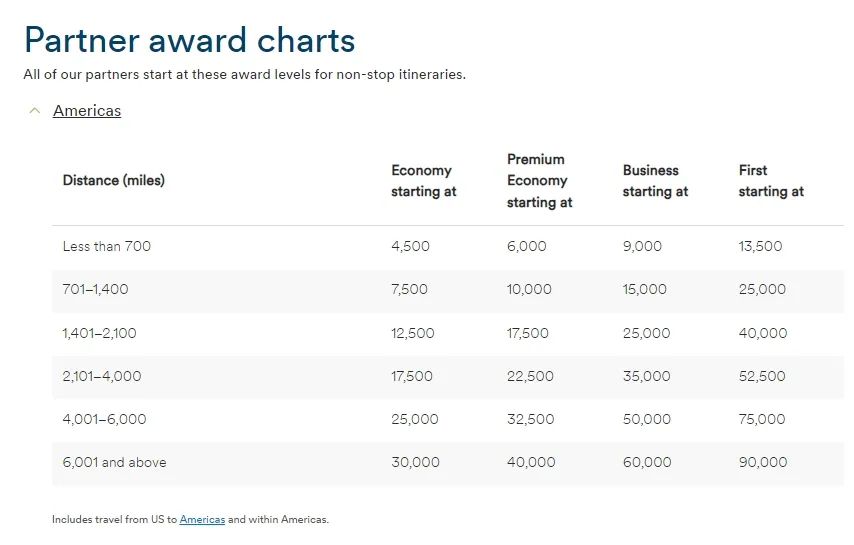Select the Less than 700 distance row
The image size is (854, 545).
(107, 246)
